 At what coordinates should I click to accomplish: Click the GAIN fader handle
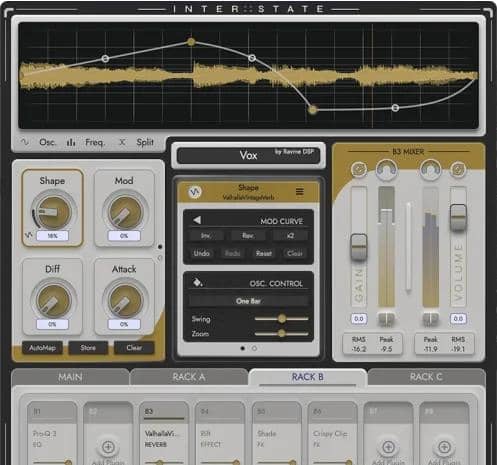[x=359, y=247]
